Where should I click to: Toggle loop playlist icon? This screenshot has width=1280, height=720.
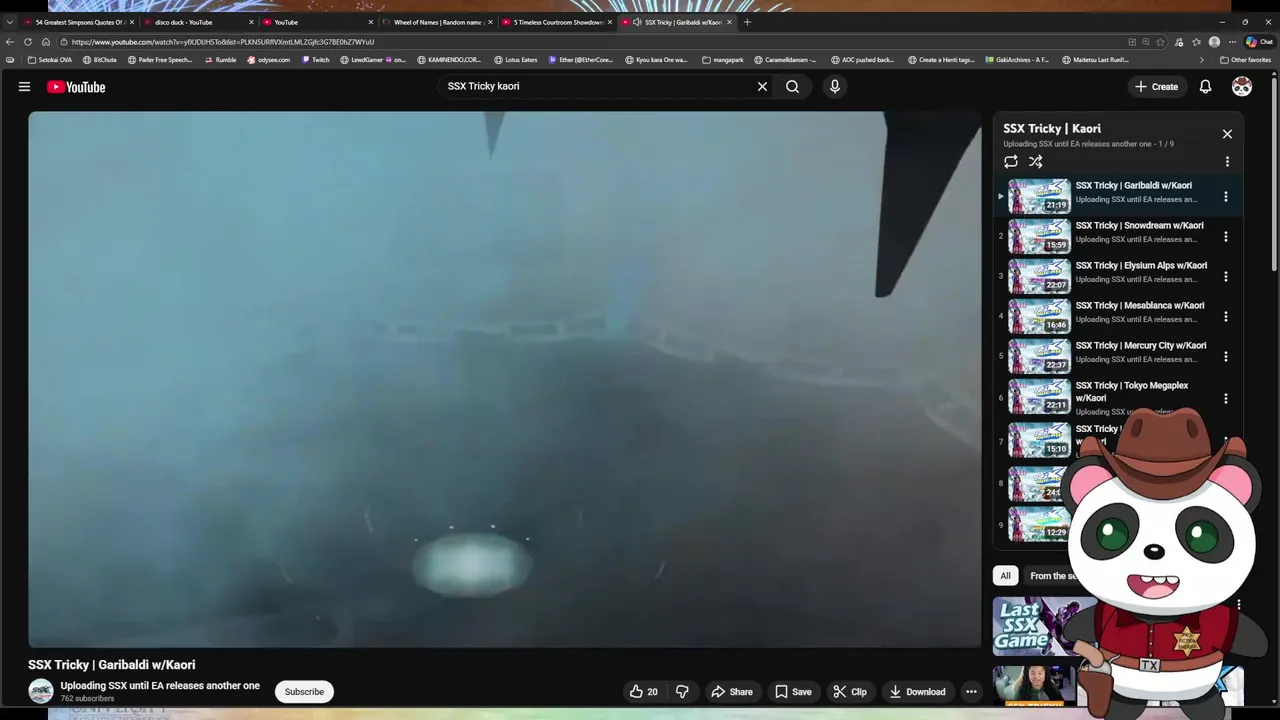point(1011,162)
